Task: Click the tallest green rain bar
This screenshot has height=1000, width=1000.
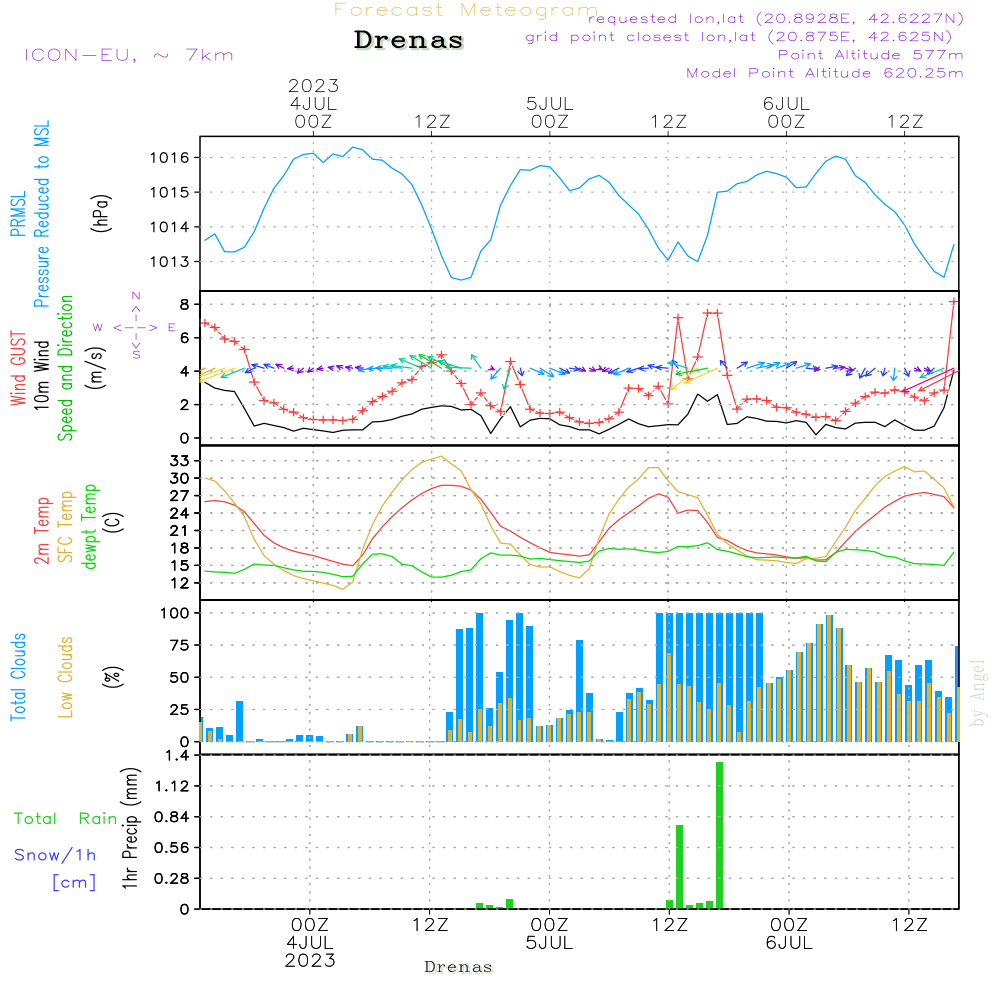Action: coord(719,835)
